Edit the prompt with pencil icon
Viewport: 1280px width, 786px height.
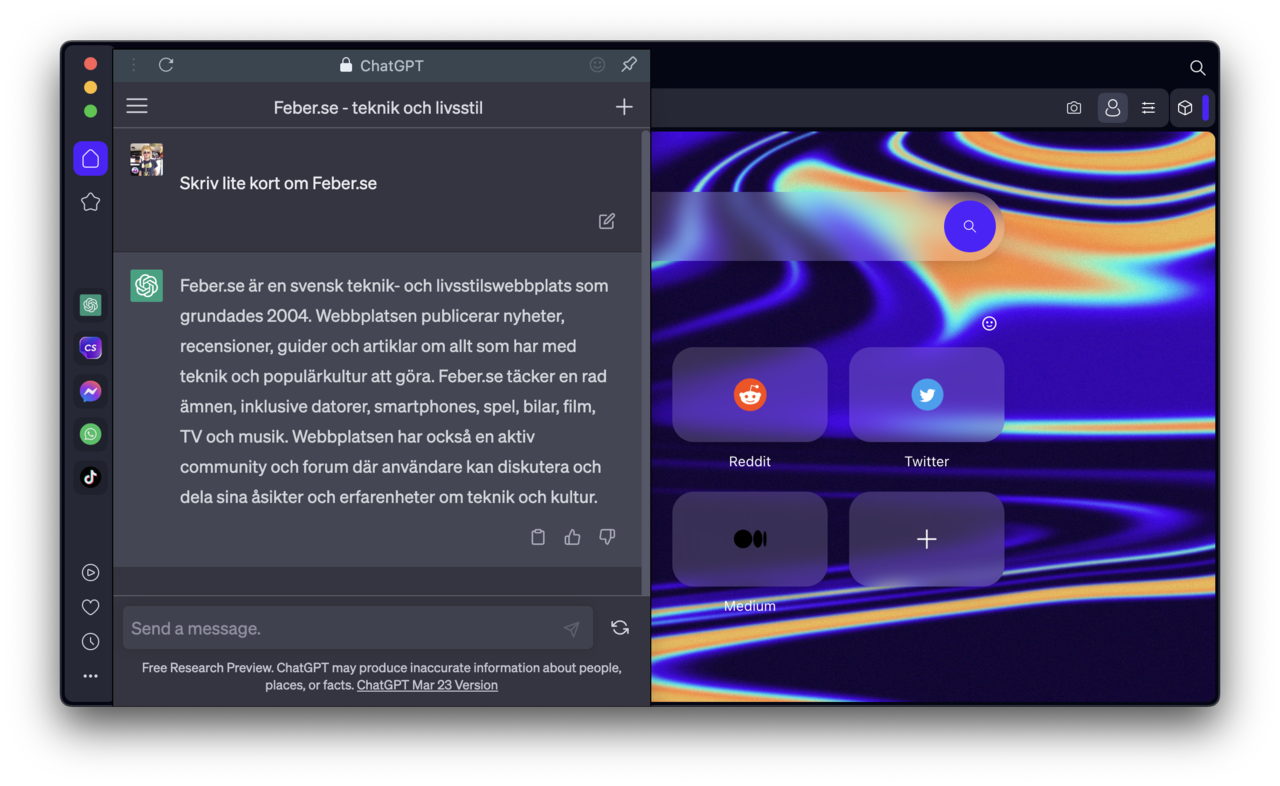point(607,221)
